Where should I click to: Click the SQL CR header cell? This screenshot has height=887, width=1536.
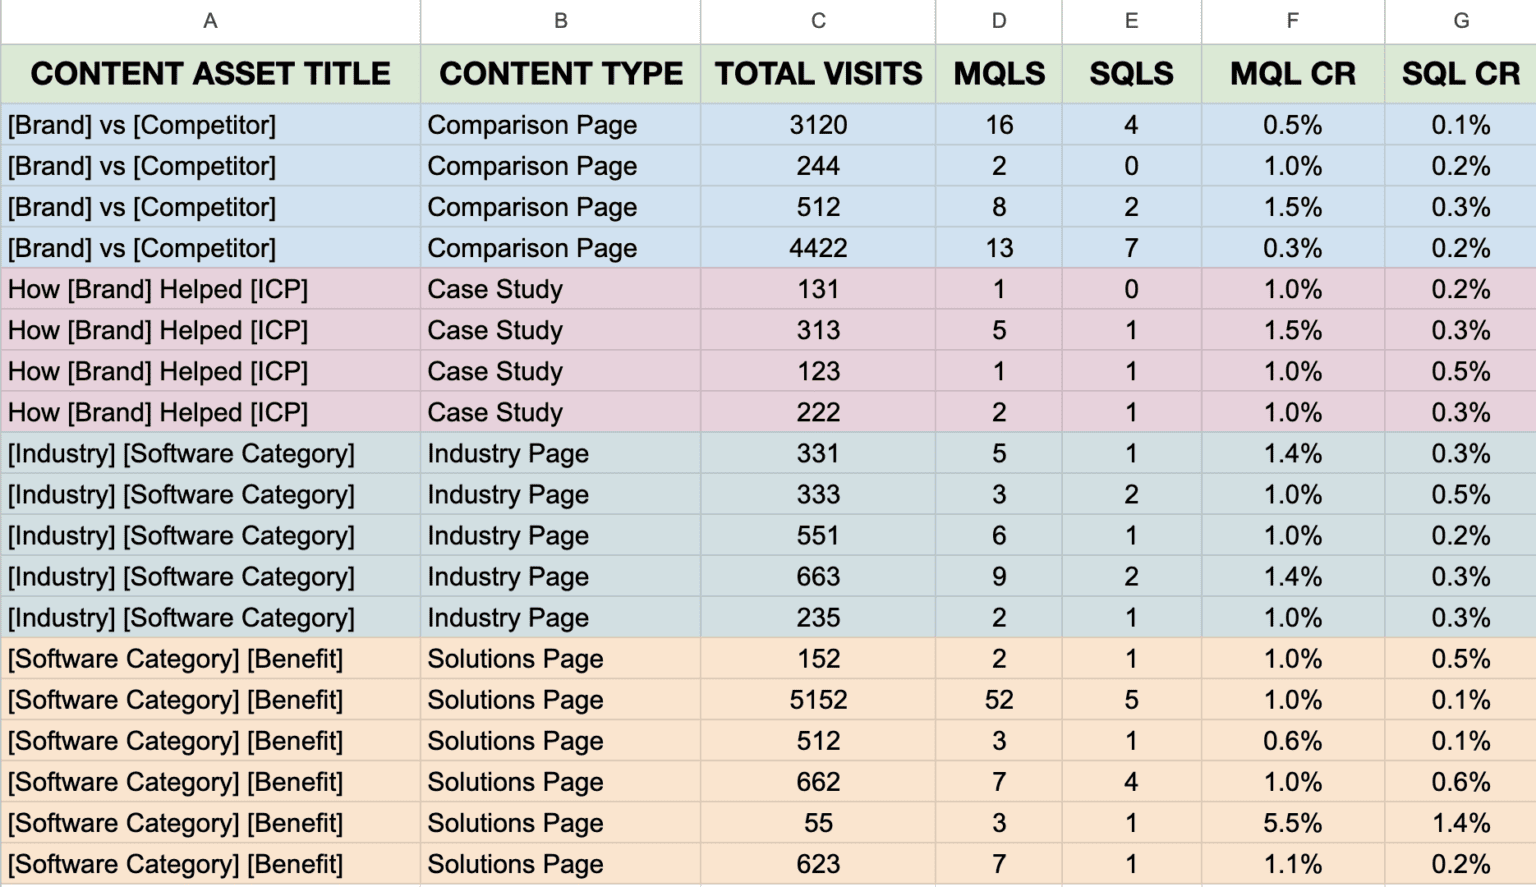pyautogui.click(x=1461, y=74)
